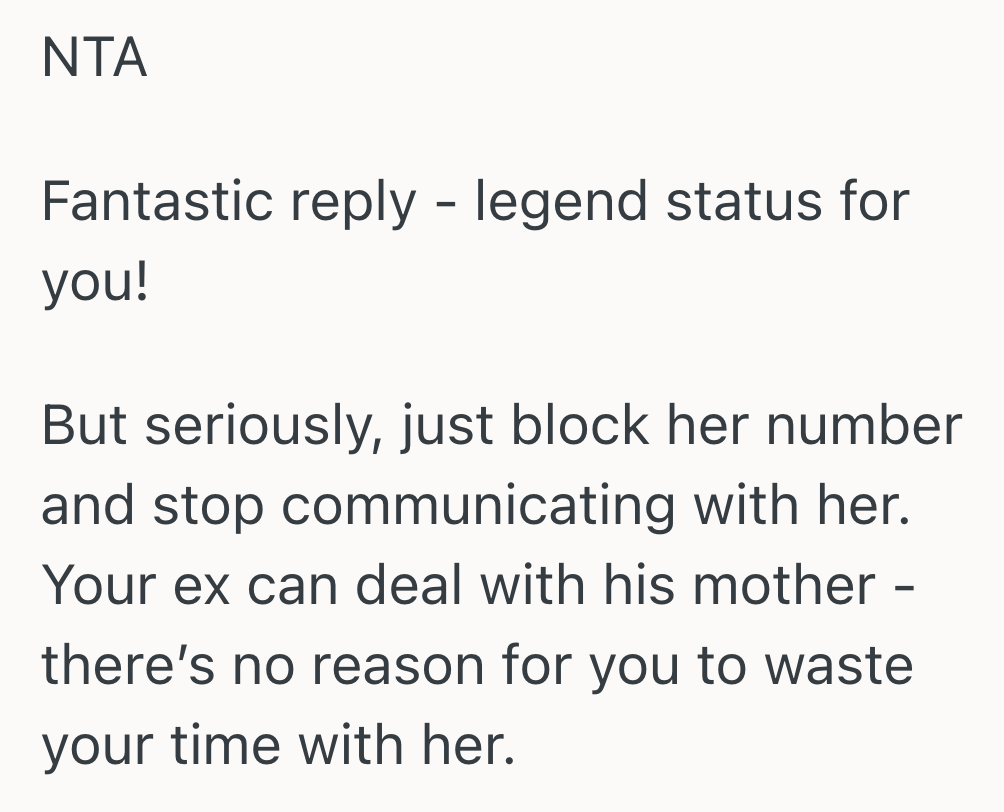
Task: Click the word "mother"
Action: coord(784,586)
